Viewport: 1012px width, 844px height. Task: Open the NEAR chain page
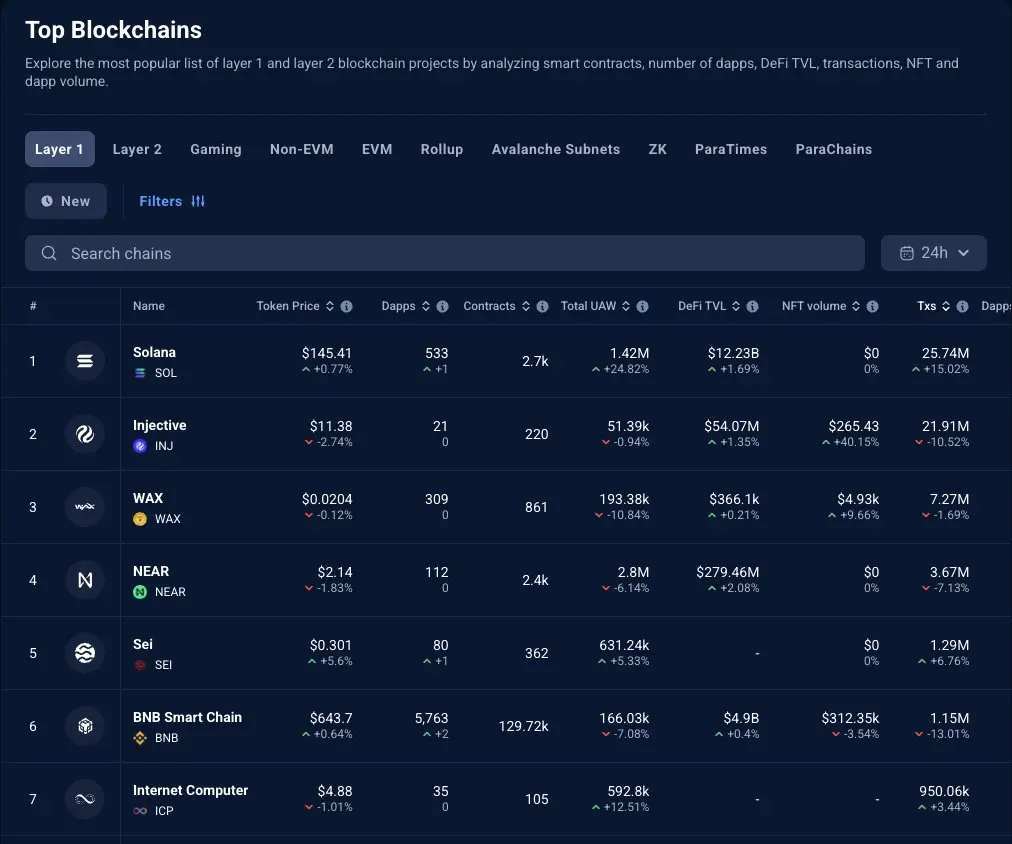click(x=151, y=571)
